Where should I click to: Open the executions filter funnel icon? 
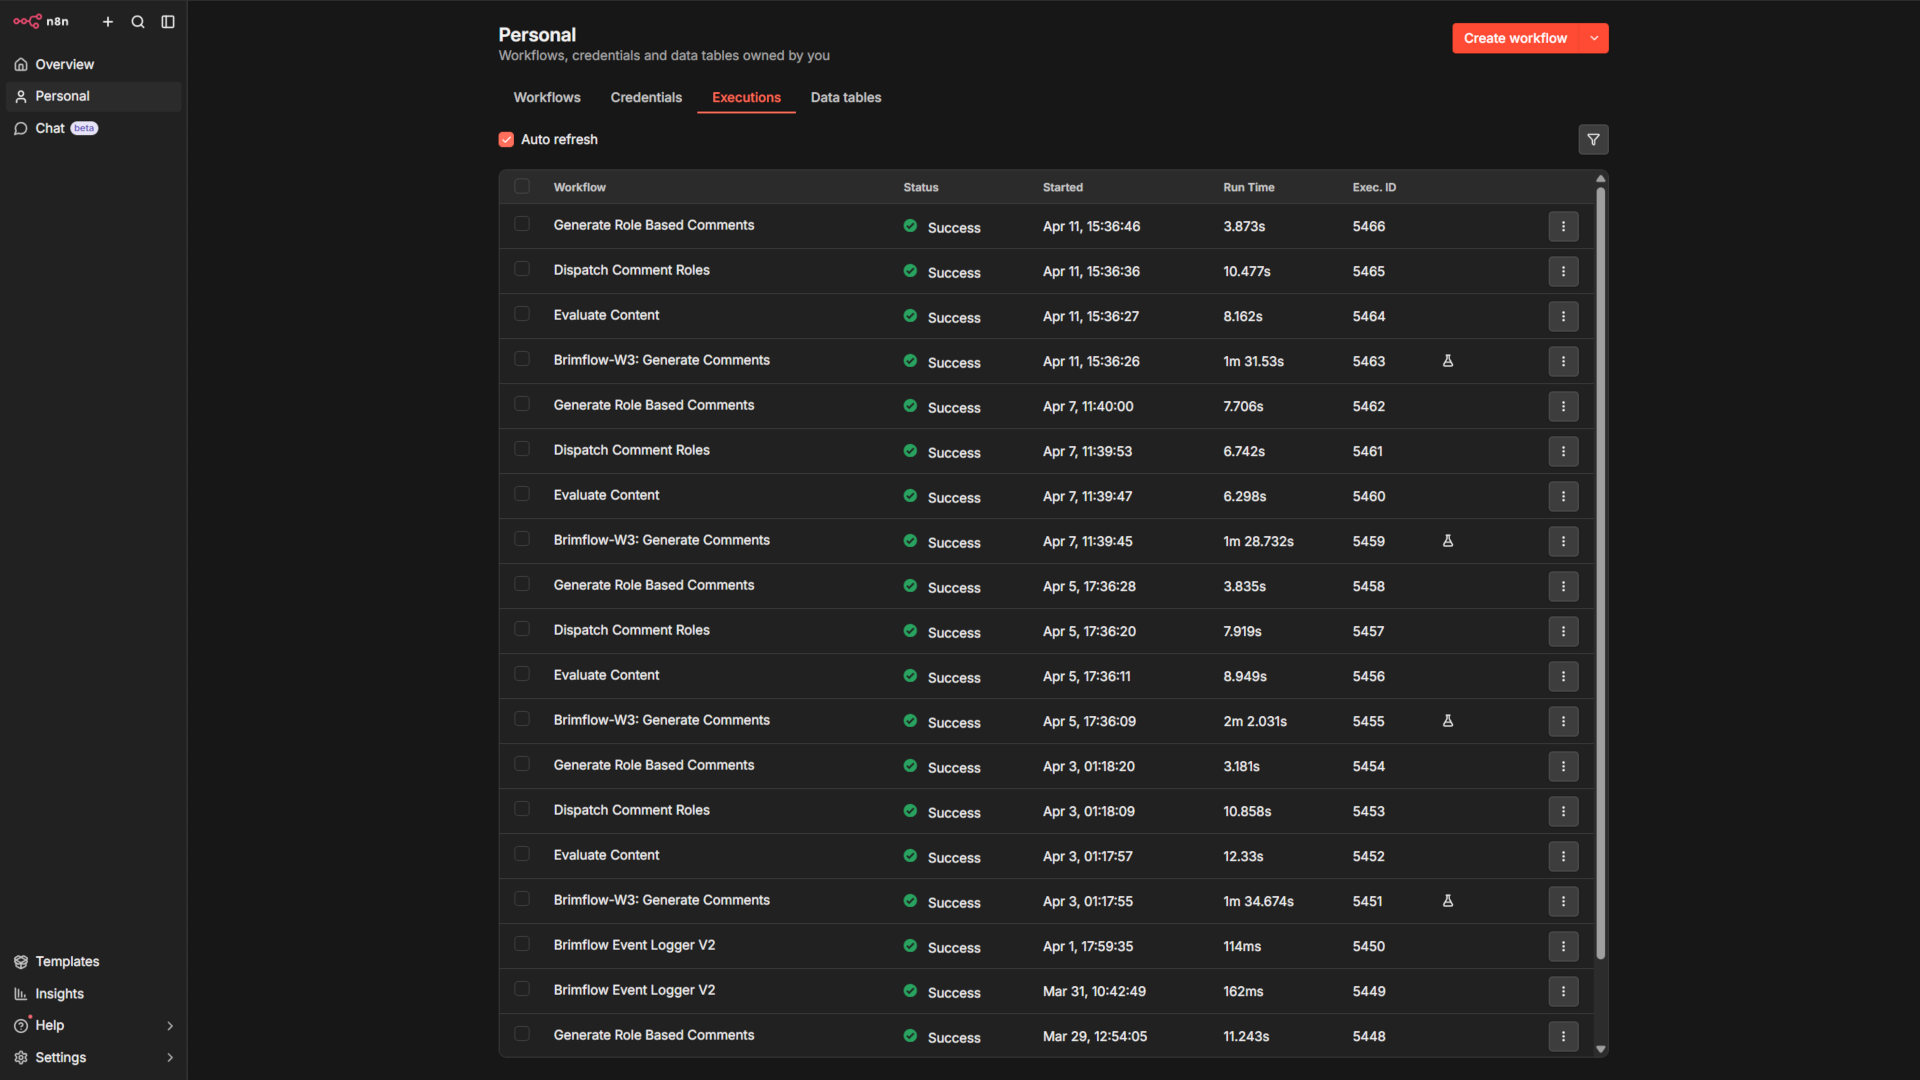tap(1593, 140)
